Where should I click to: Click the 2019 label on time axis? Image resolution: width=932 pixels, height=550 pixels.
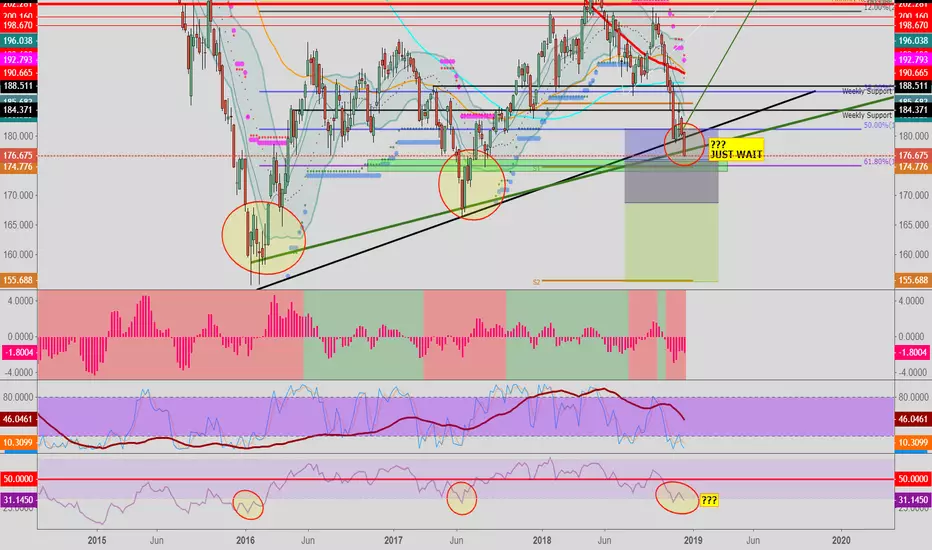point(693,540)
